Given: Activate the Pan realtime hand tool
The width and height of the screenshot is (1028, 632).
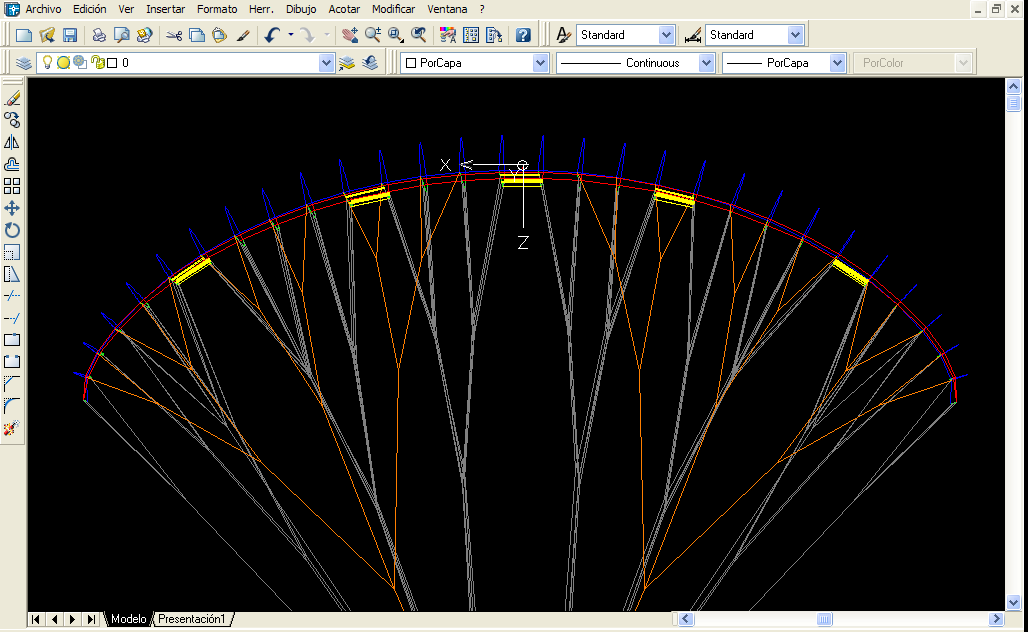Looking at the screenshot, I should pyautogui.click(x=350, y=35).
